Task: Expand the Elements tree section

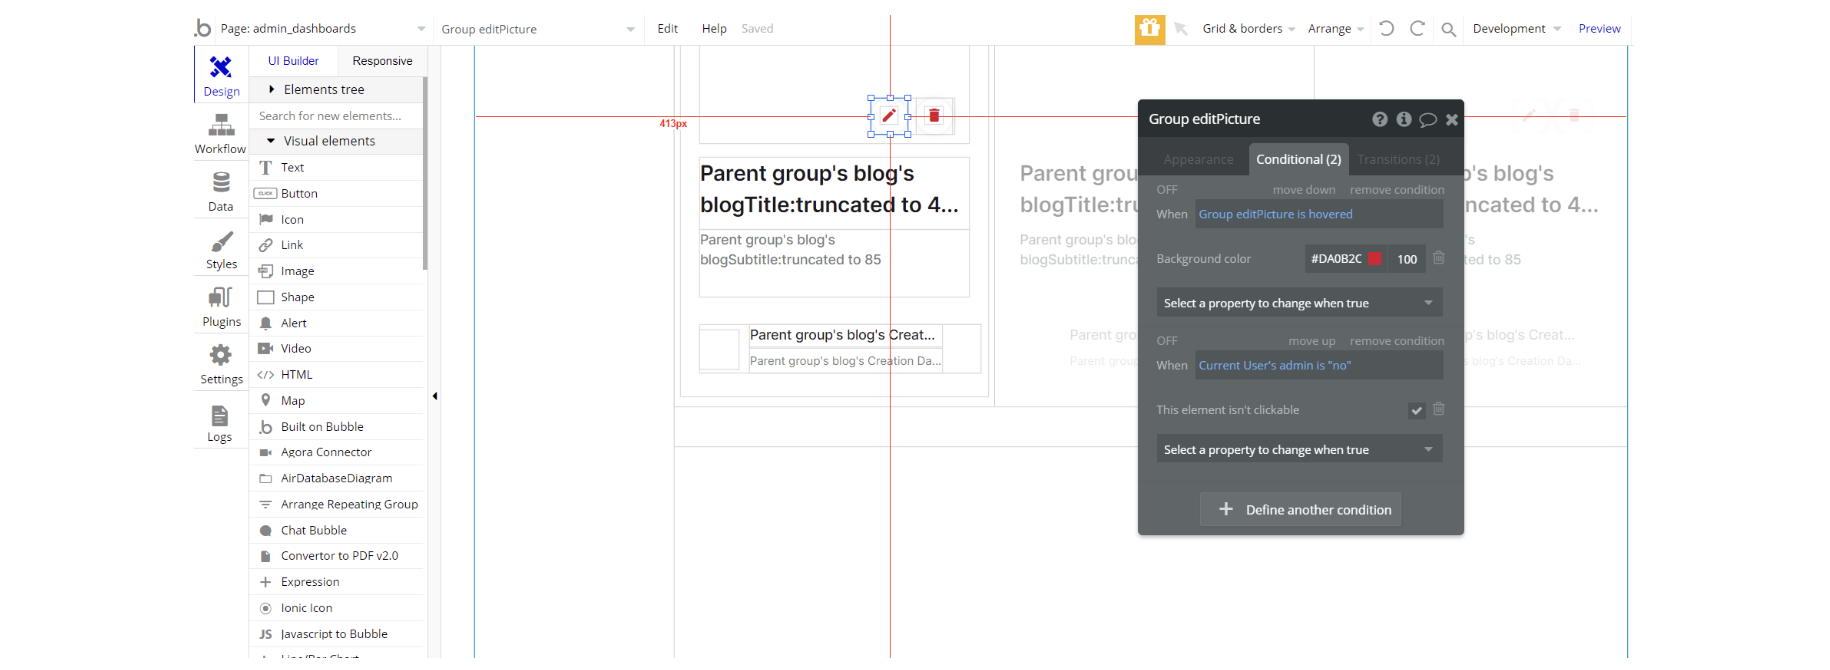Action: click(x=323, y=90)
